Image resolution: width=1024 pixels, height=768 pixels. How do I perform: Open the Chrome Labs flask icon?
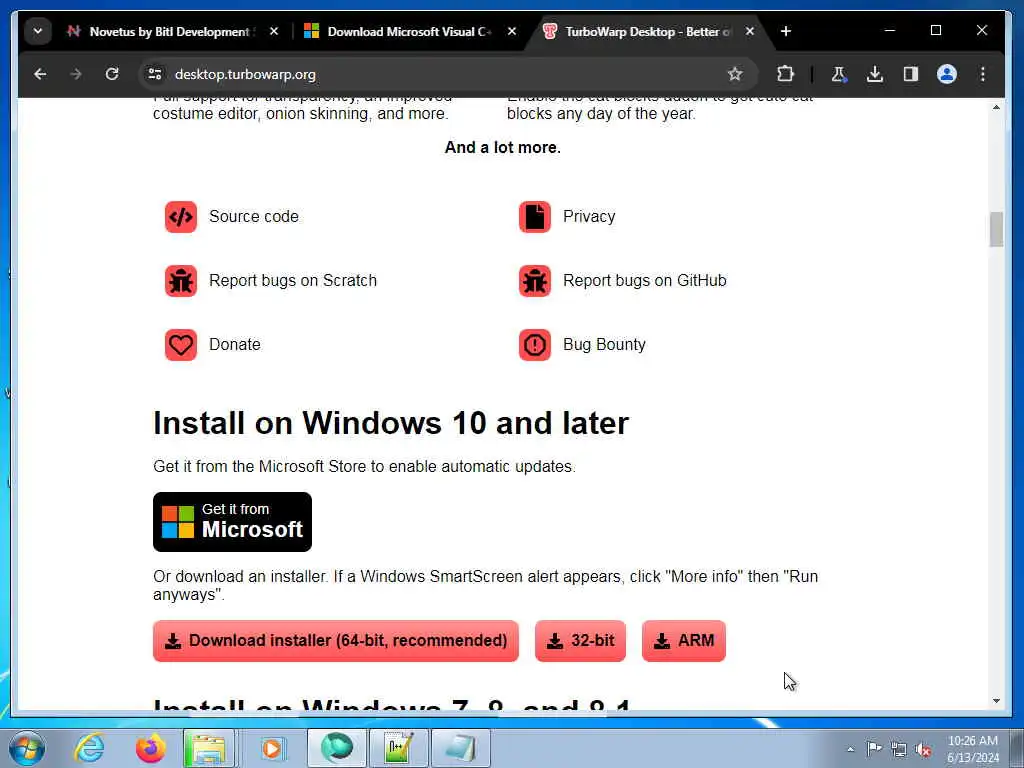(839, 74)
